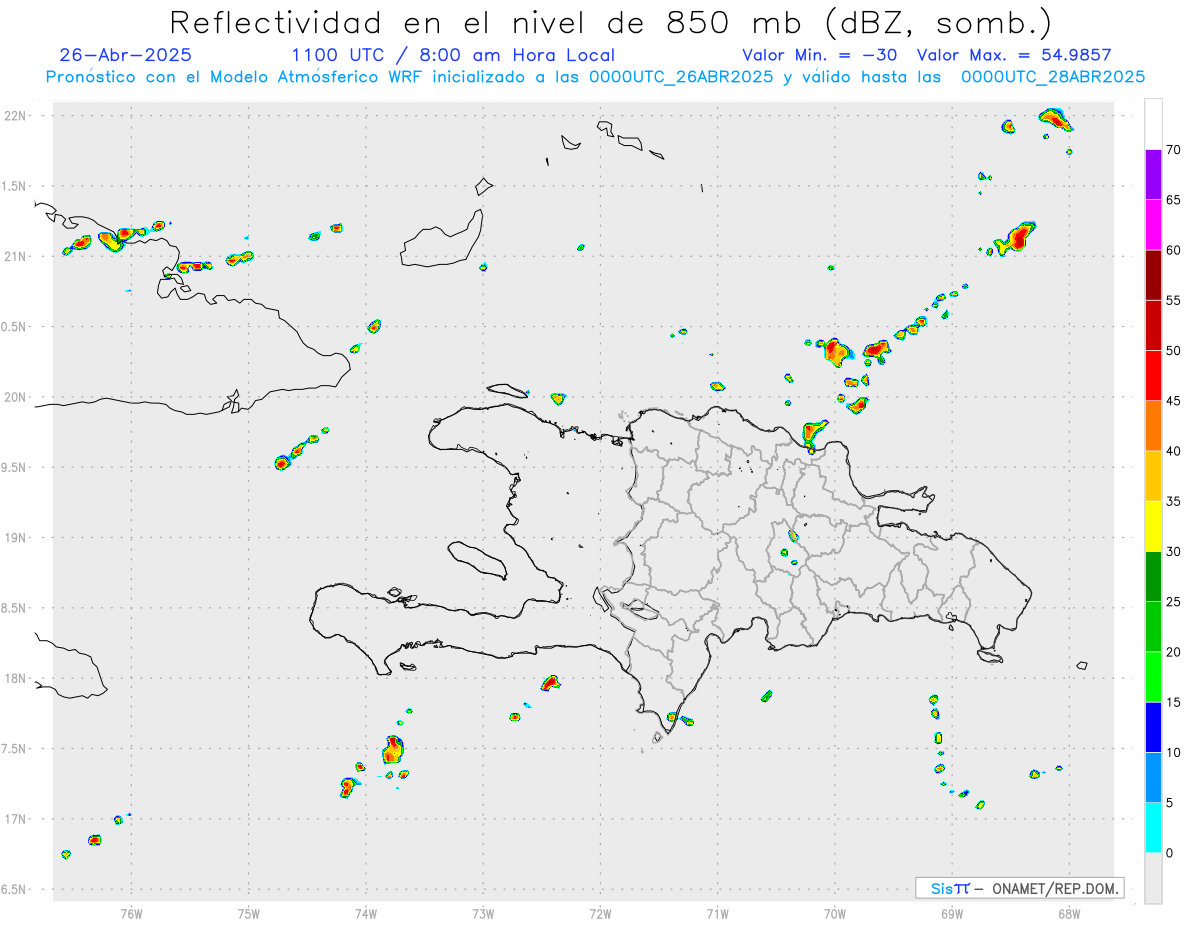Click the colorbar label '40'
Image resolution: width=1200 pixels, height=927 pixels.
(1173, 451)
